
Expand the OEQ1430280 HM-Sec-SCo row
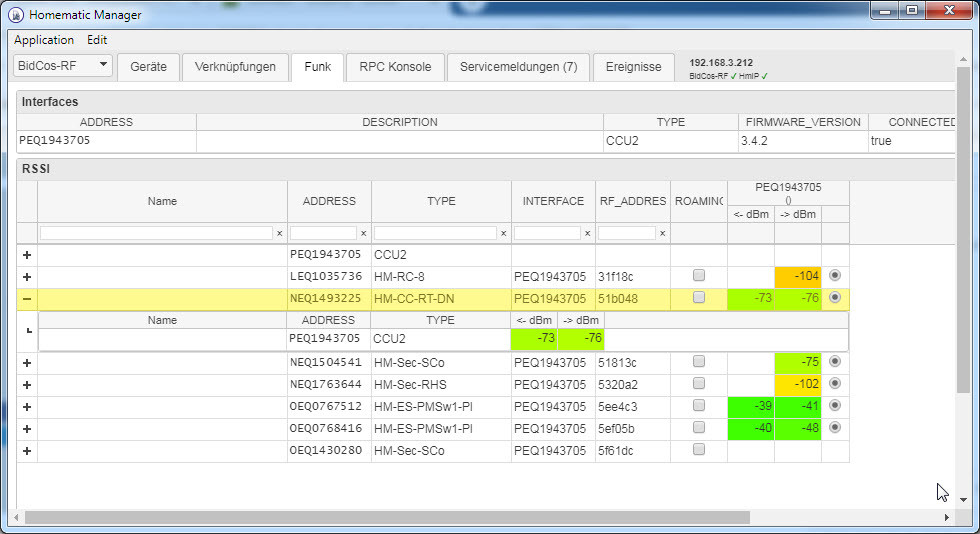point(27,451)
